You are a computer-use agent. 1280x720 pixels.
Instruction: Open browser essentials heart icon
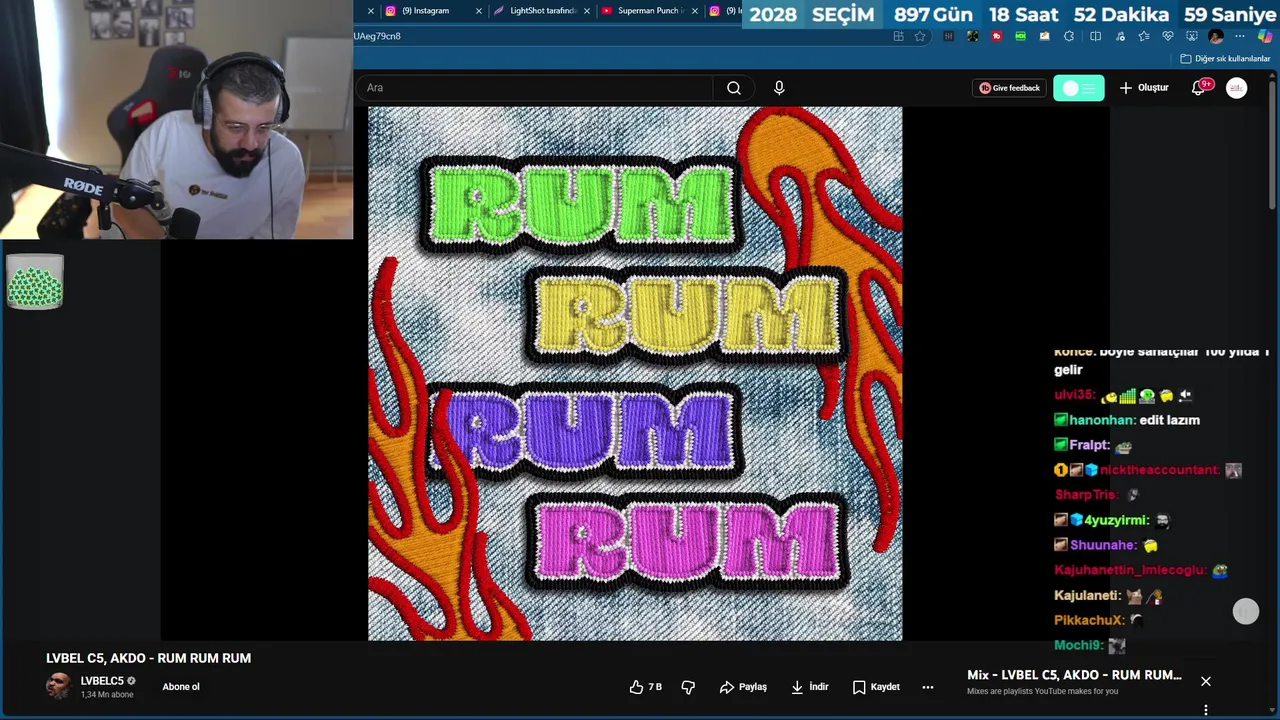click(x=1168, y=36)
